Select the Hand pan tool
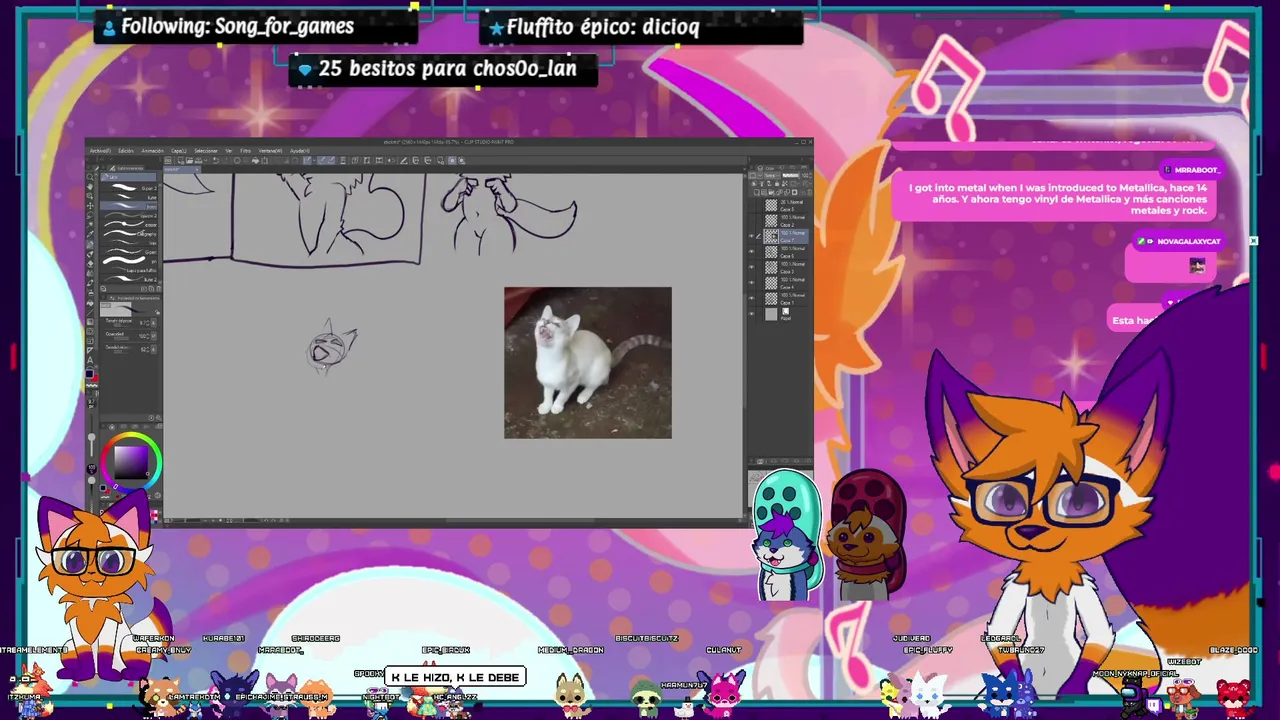 (90, 187)
